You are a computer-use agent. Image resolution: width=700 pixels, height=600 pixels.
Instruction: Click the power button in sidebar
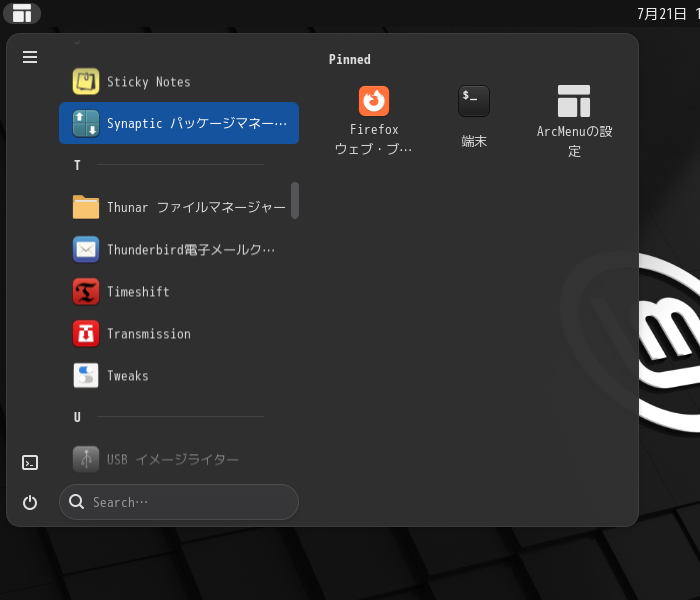pos(30,503)
